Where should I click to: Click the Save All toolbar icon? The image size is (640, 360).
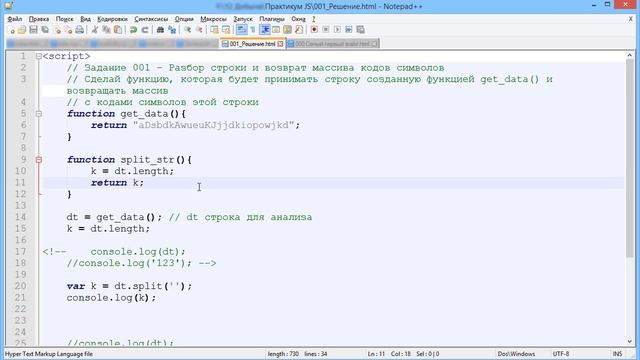pos(45,30)
